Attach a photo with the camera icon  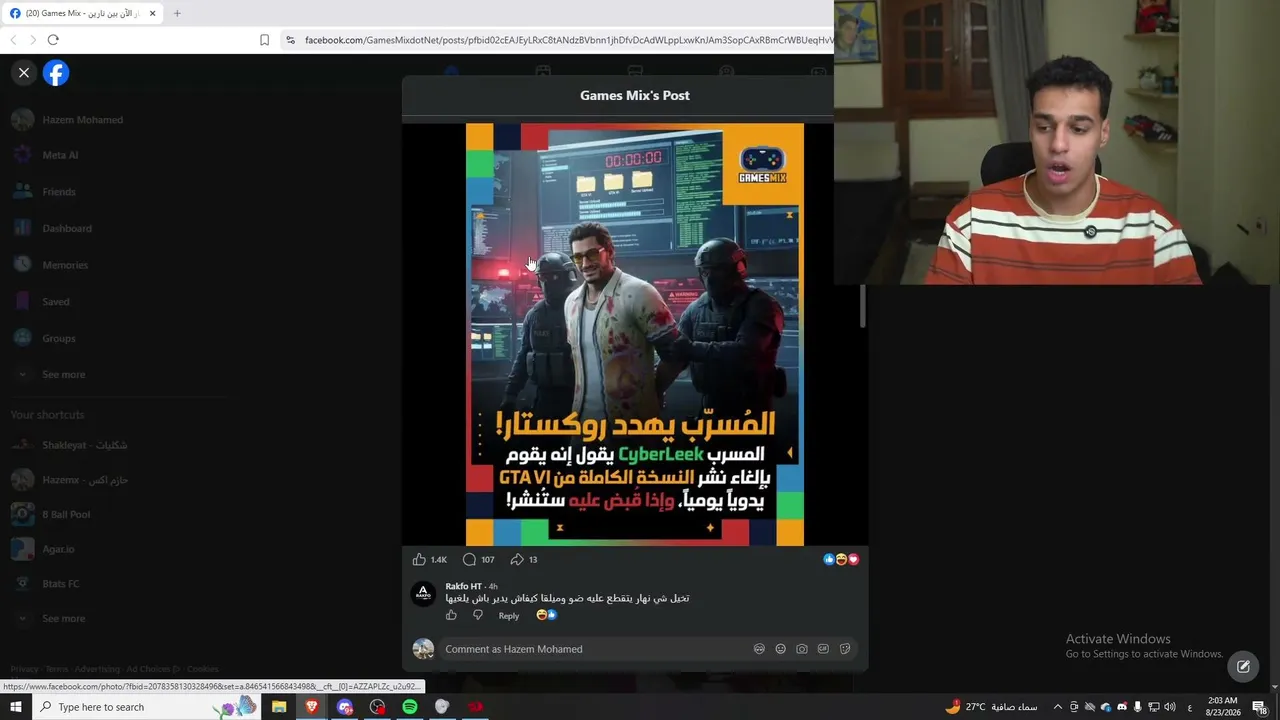click(802, 649)
